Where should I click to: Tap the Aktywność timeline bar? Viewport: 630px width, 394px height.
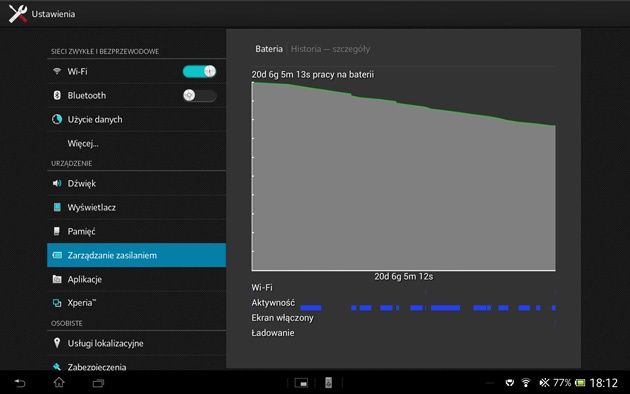[428, 308]
